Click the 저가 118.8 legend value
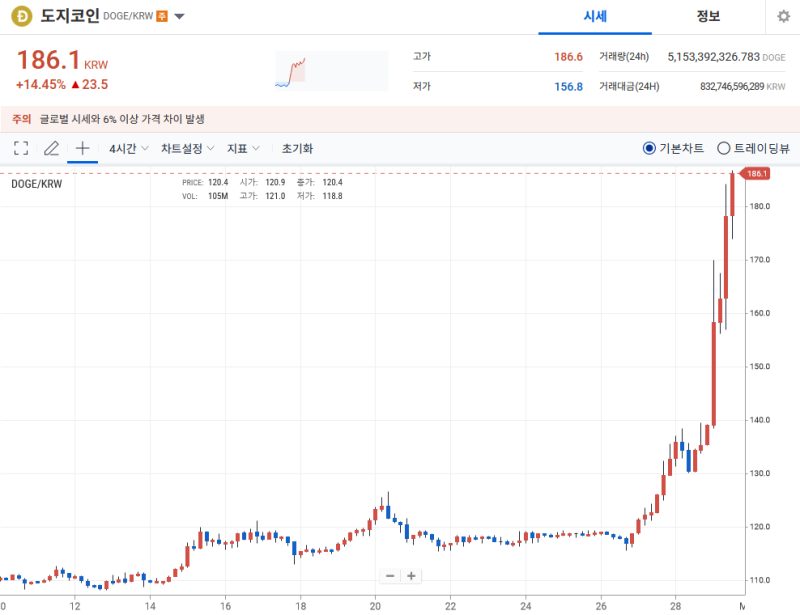 (332, 196)
